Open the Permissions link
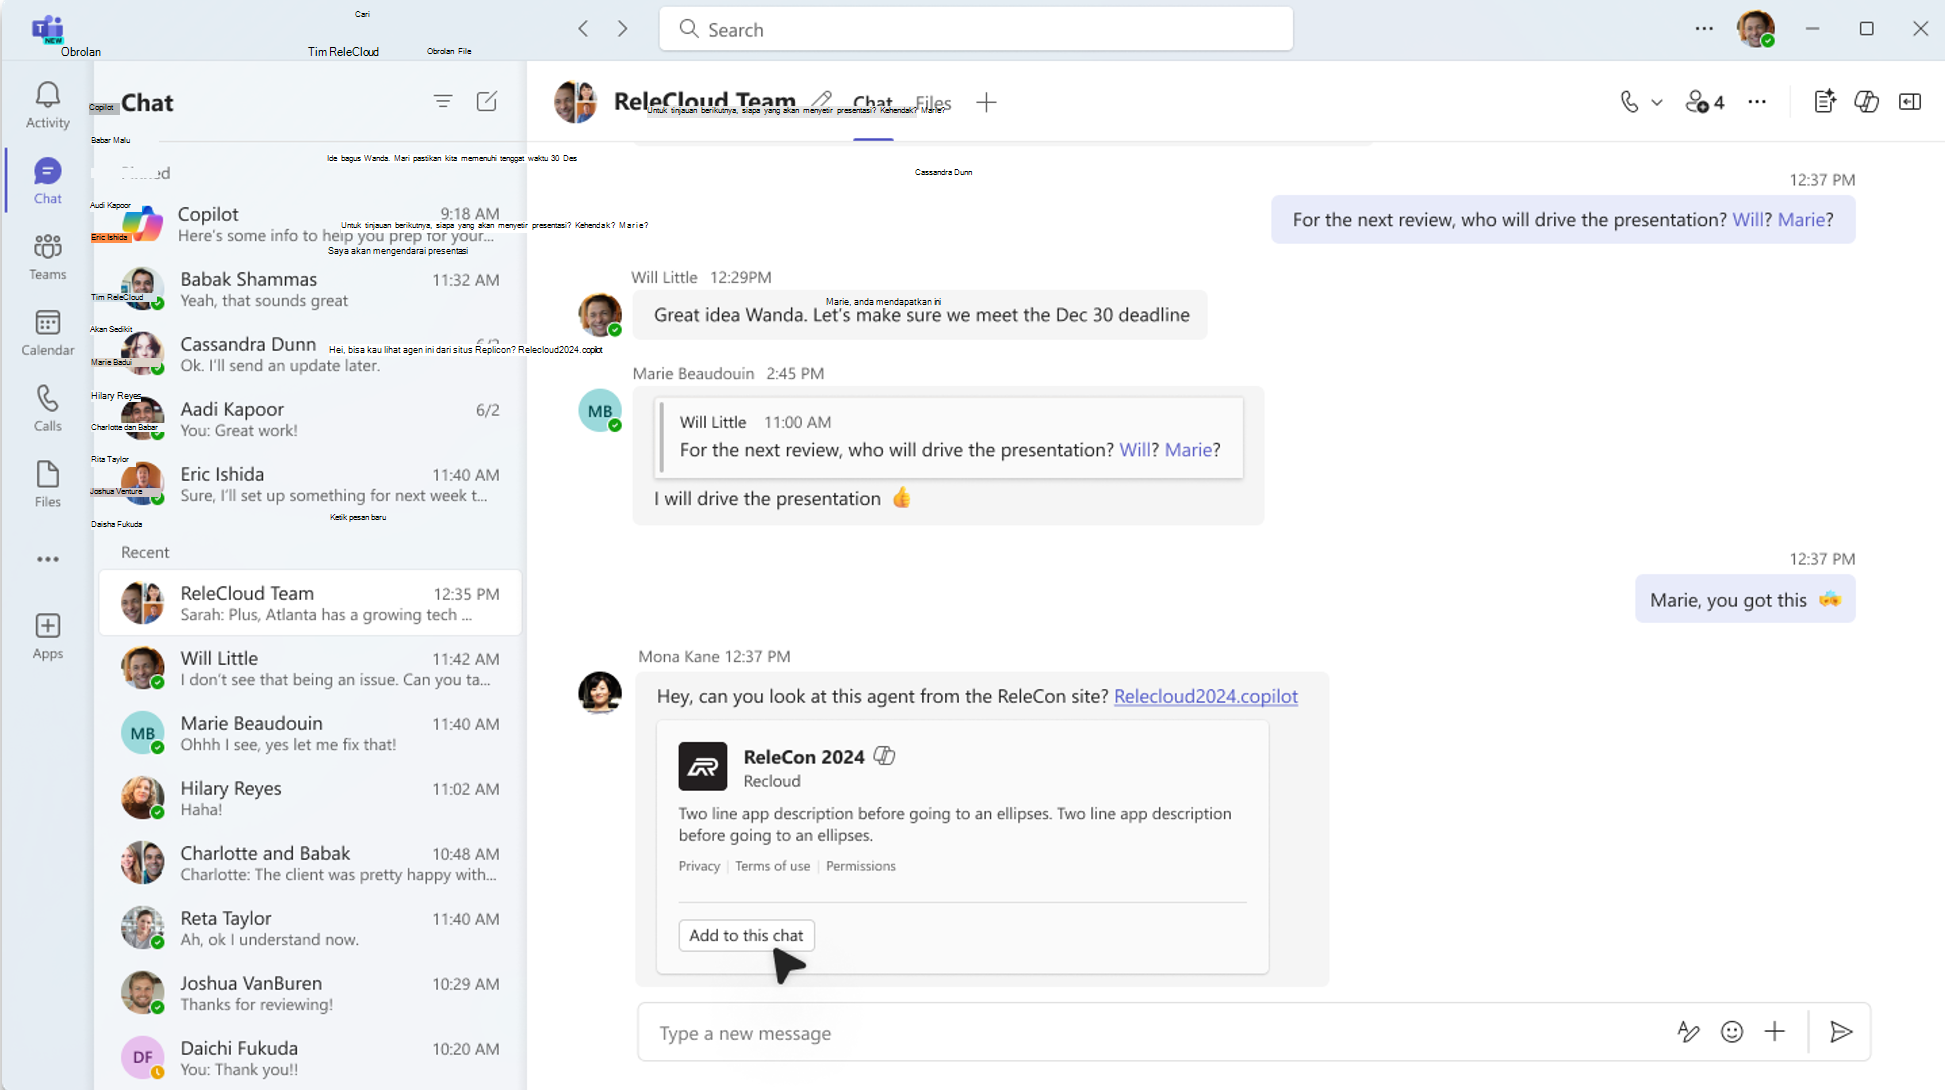This screenshot has height=1090, width=1945. (860, 866)
